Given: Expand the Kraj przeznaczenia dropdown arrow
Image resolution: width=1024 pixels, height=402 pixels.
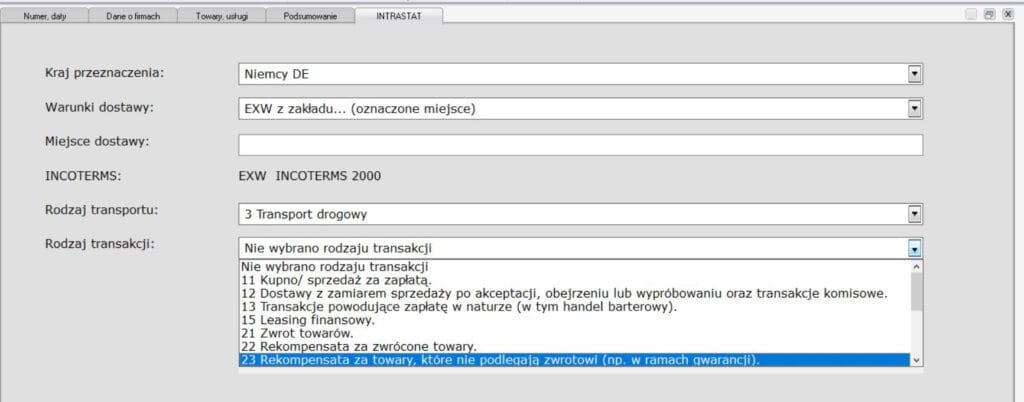Looking at the screenshot, I should (914, 74).
